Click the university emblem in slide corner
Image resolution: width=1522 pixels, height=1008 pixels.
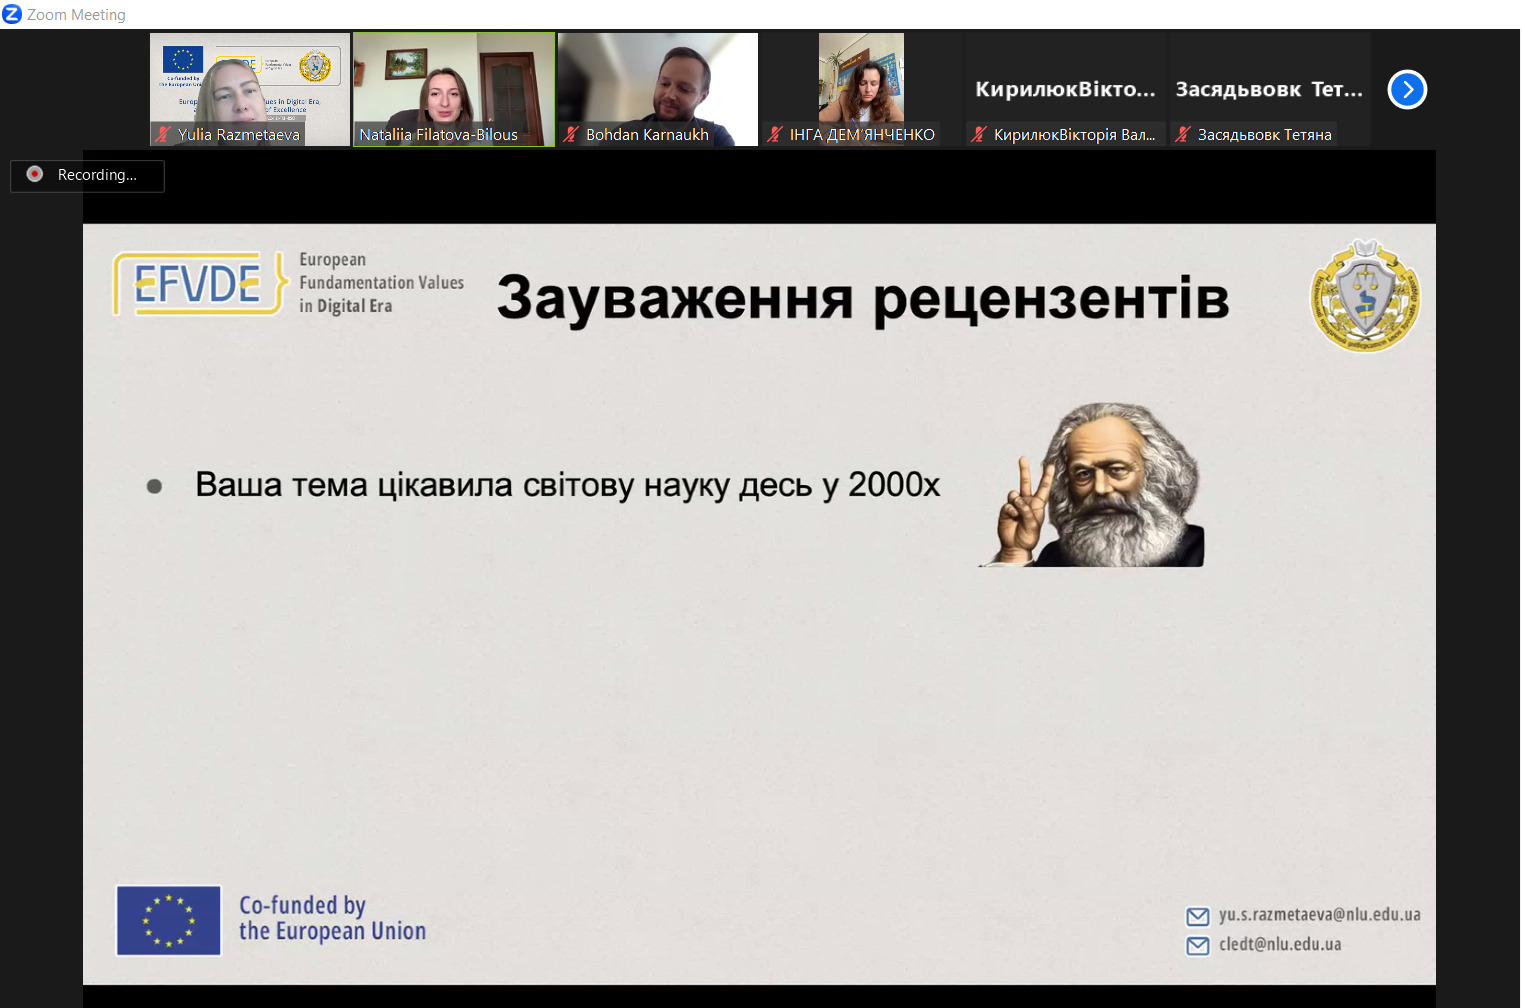[x=1365, y=296]
